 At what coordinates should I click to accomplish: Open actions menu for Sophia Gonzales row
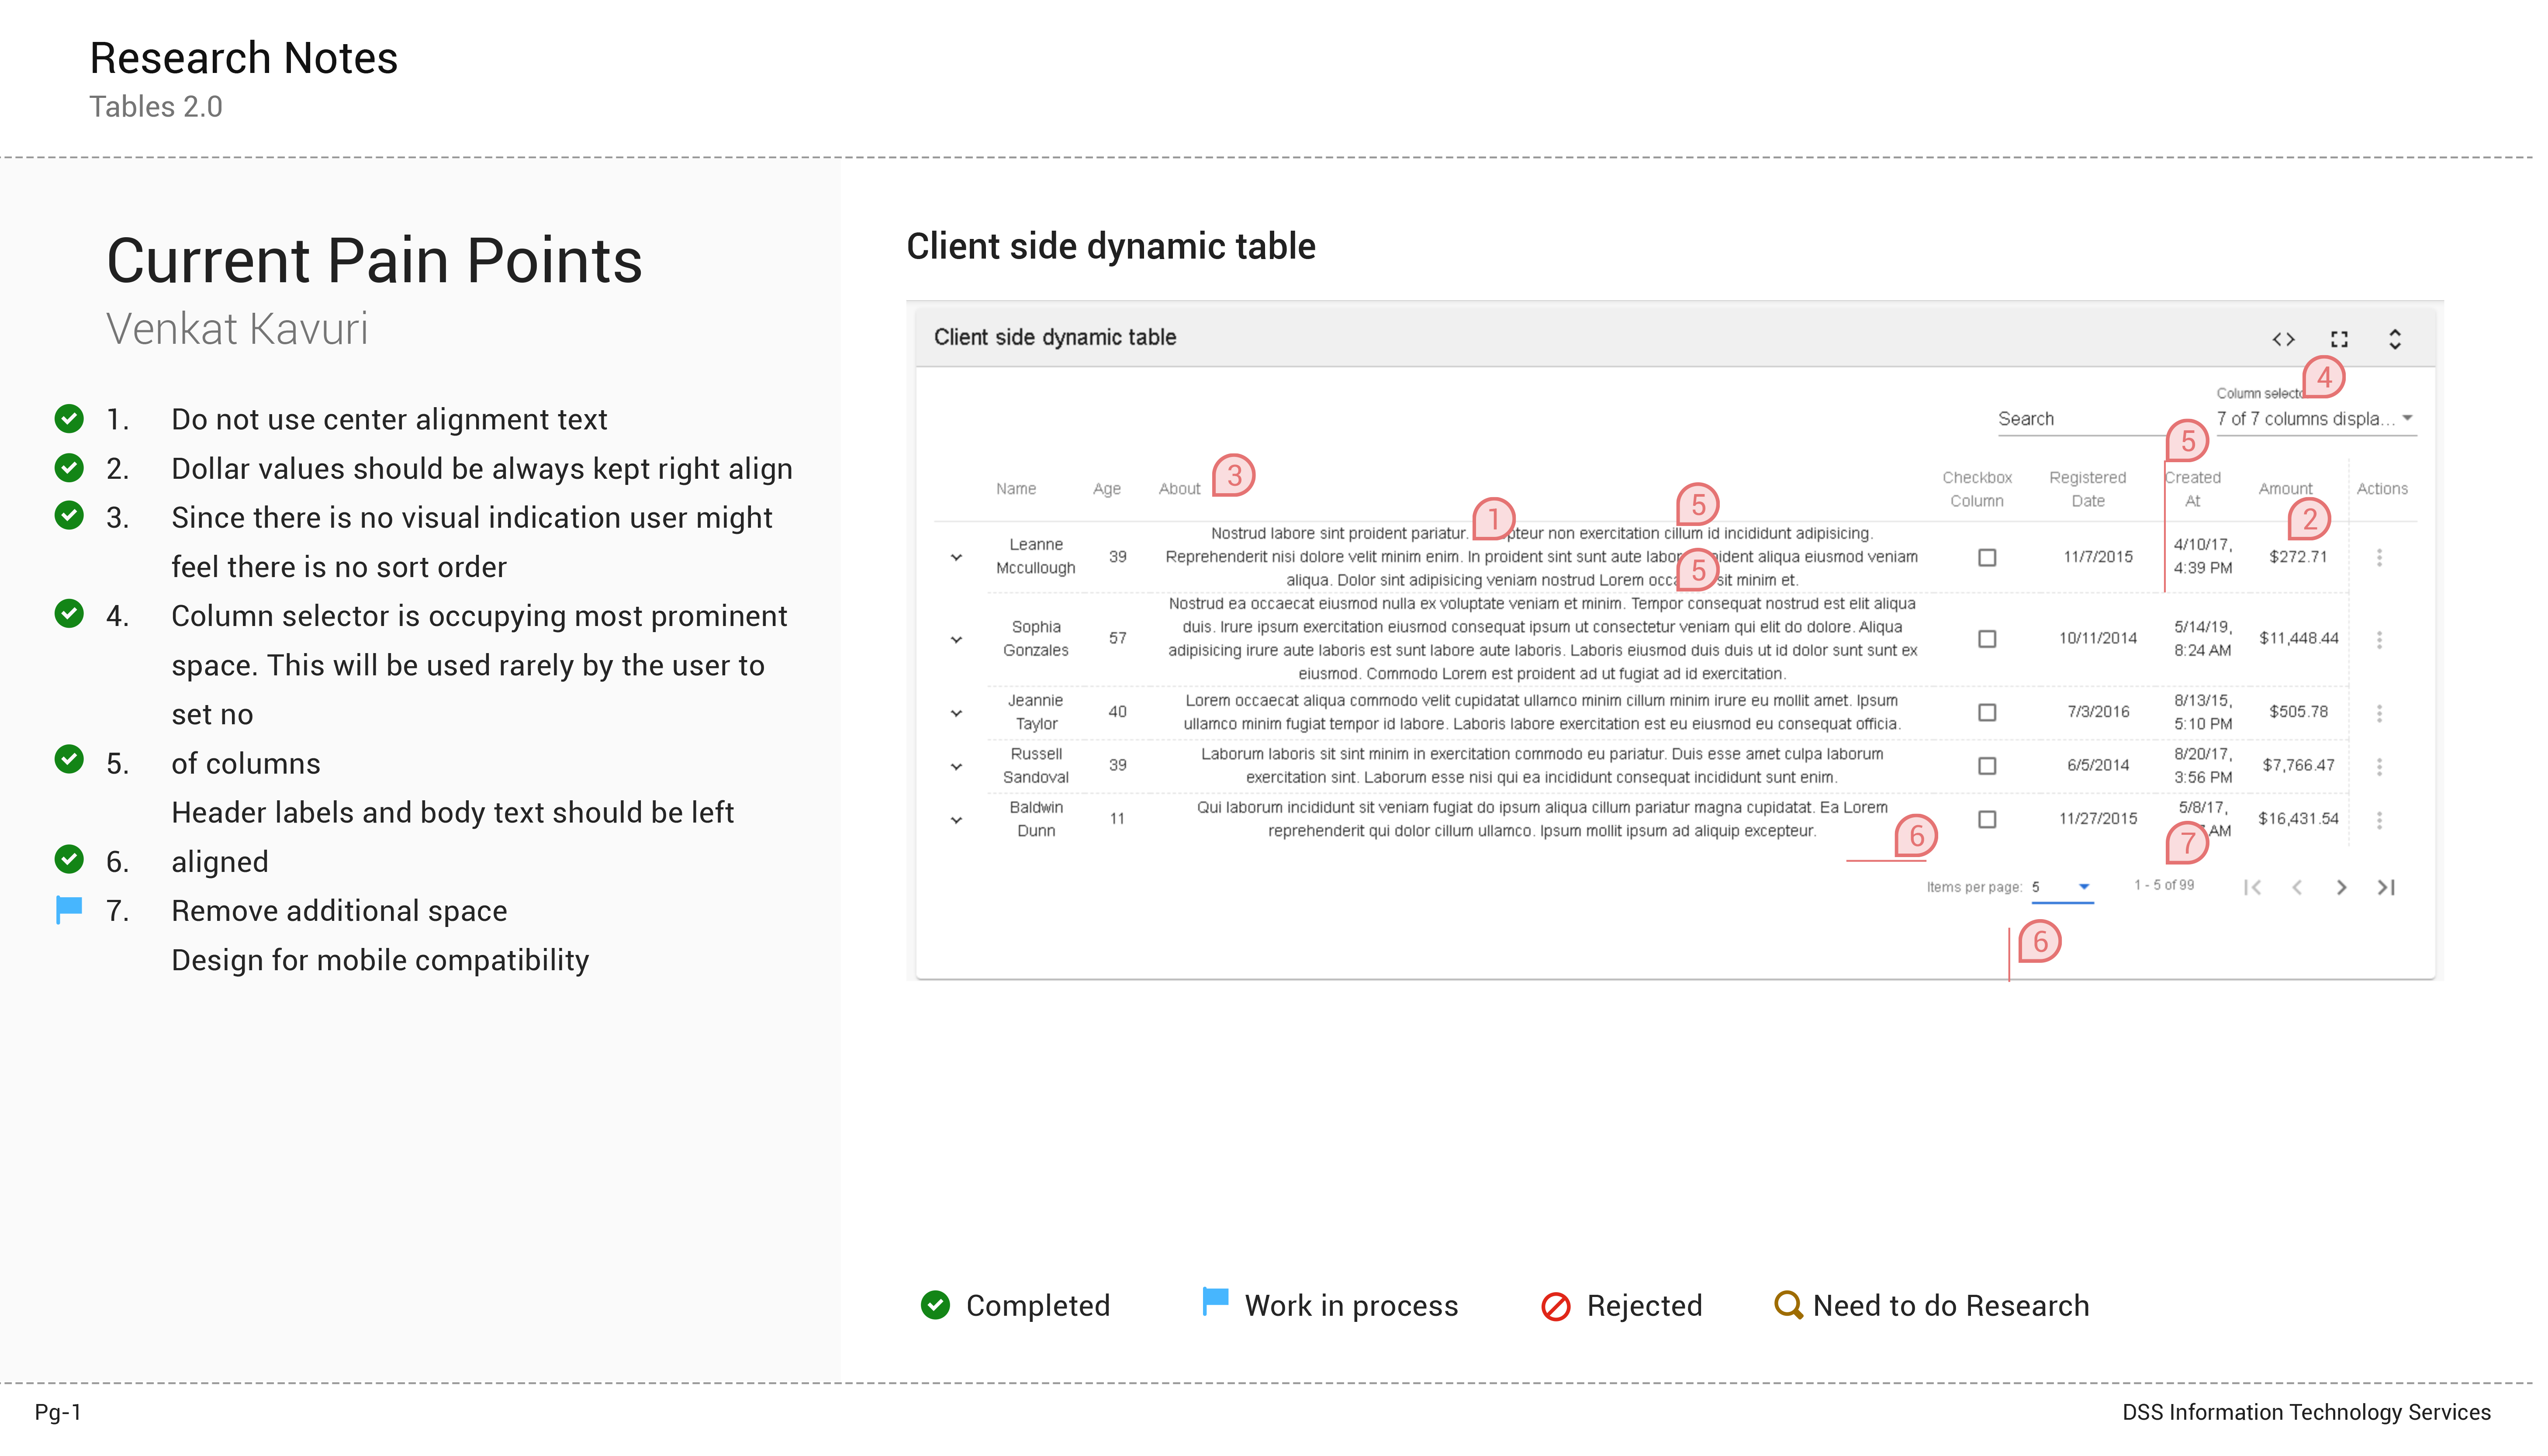point(2379,640)
